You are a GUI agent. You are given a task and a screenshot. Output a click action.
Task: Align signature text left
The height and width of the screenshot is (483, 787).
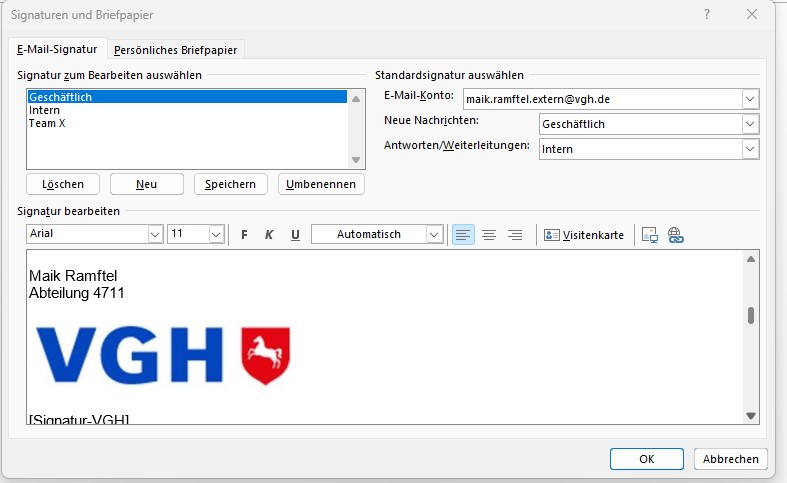pos(463,234)
